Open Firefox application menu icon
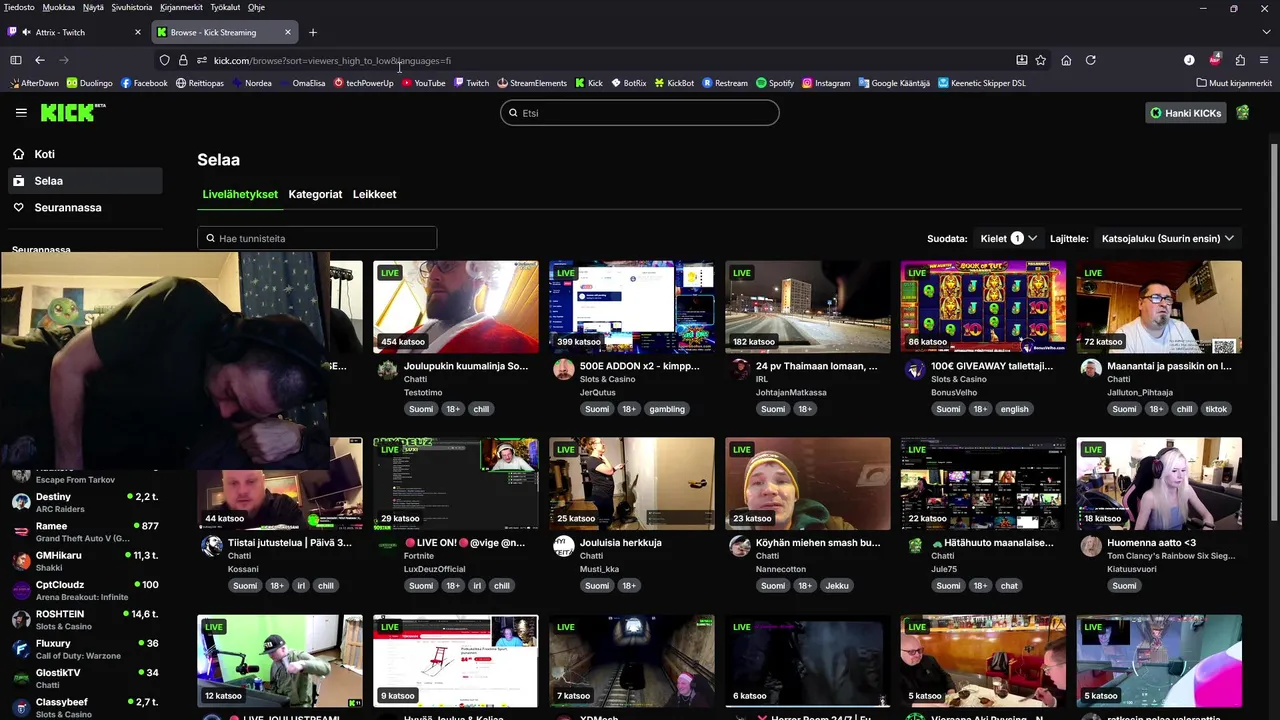The width and height of the screenshot is (1280, 720). pyautogui.click(x=1265, y=60)
